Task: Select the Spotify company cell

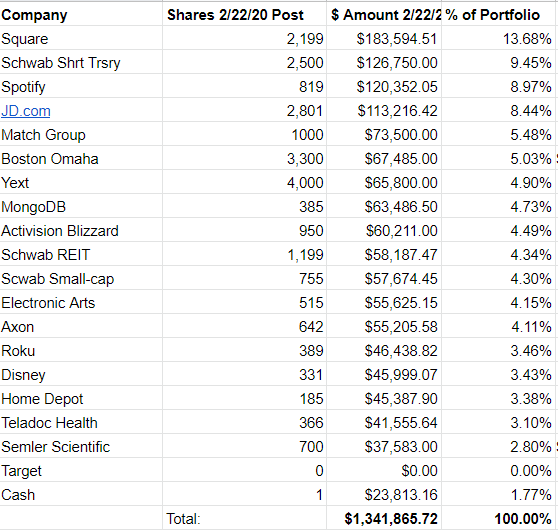Action: coord(81,86)
